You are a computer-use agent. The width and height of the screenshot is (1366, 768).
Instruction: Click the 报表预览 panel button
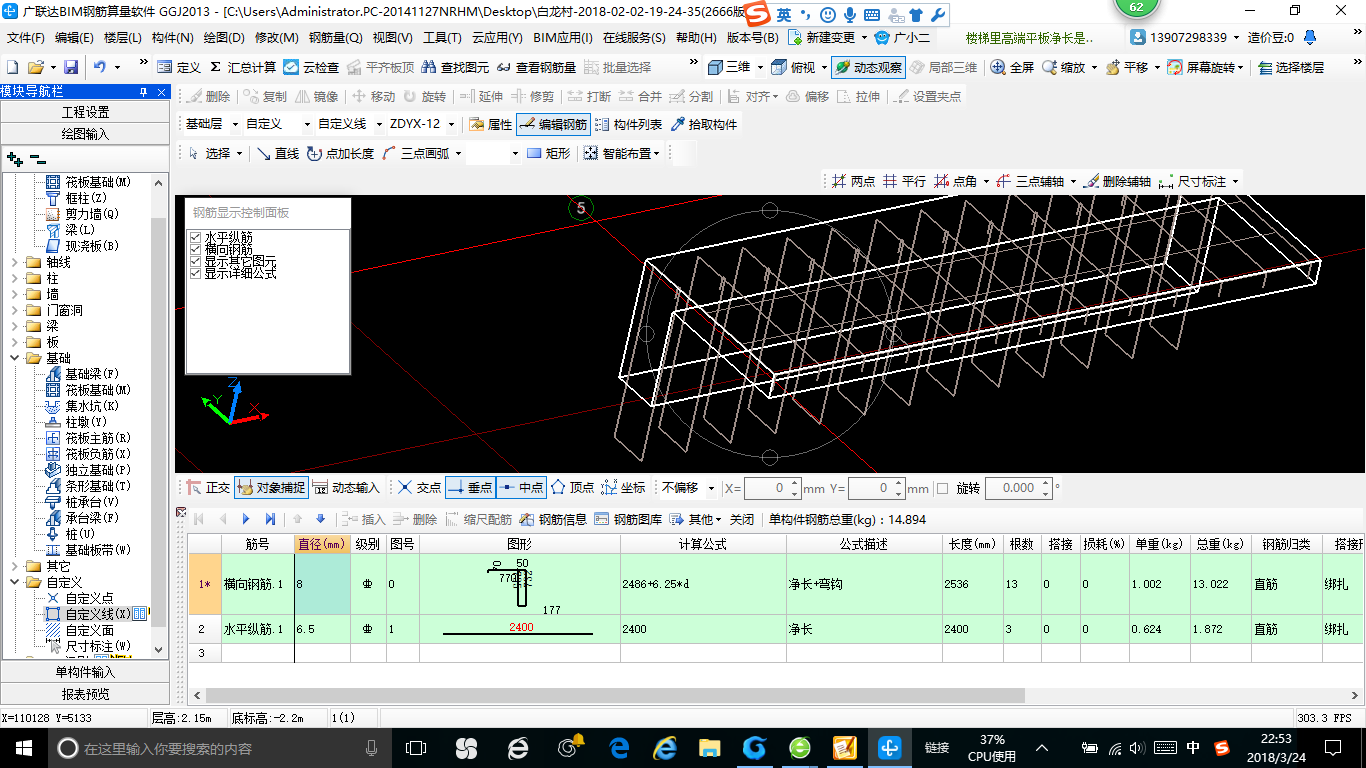pyautogui.click(x=85, y=694)
